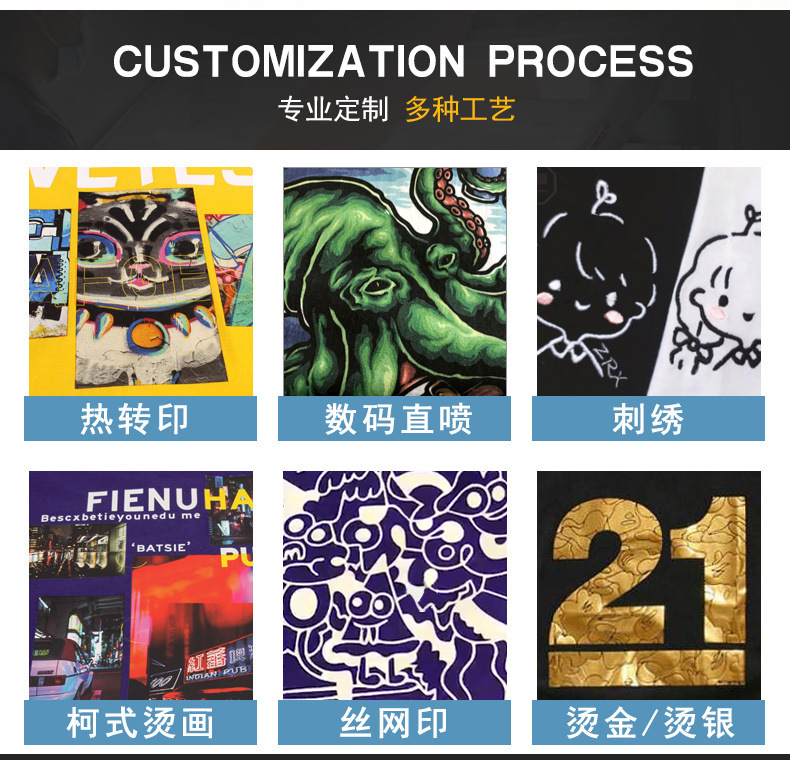The width and height of the screenshot is (790, 775).
Task: Select the gold foil 21 image
Action: [x=649, y=585]
